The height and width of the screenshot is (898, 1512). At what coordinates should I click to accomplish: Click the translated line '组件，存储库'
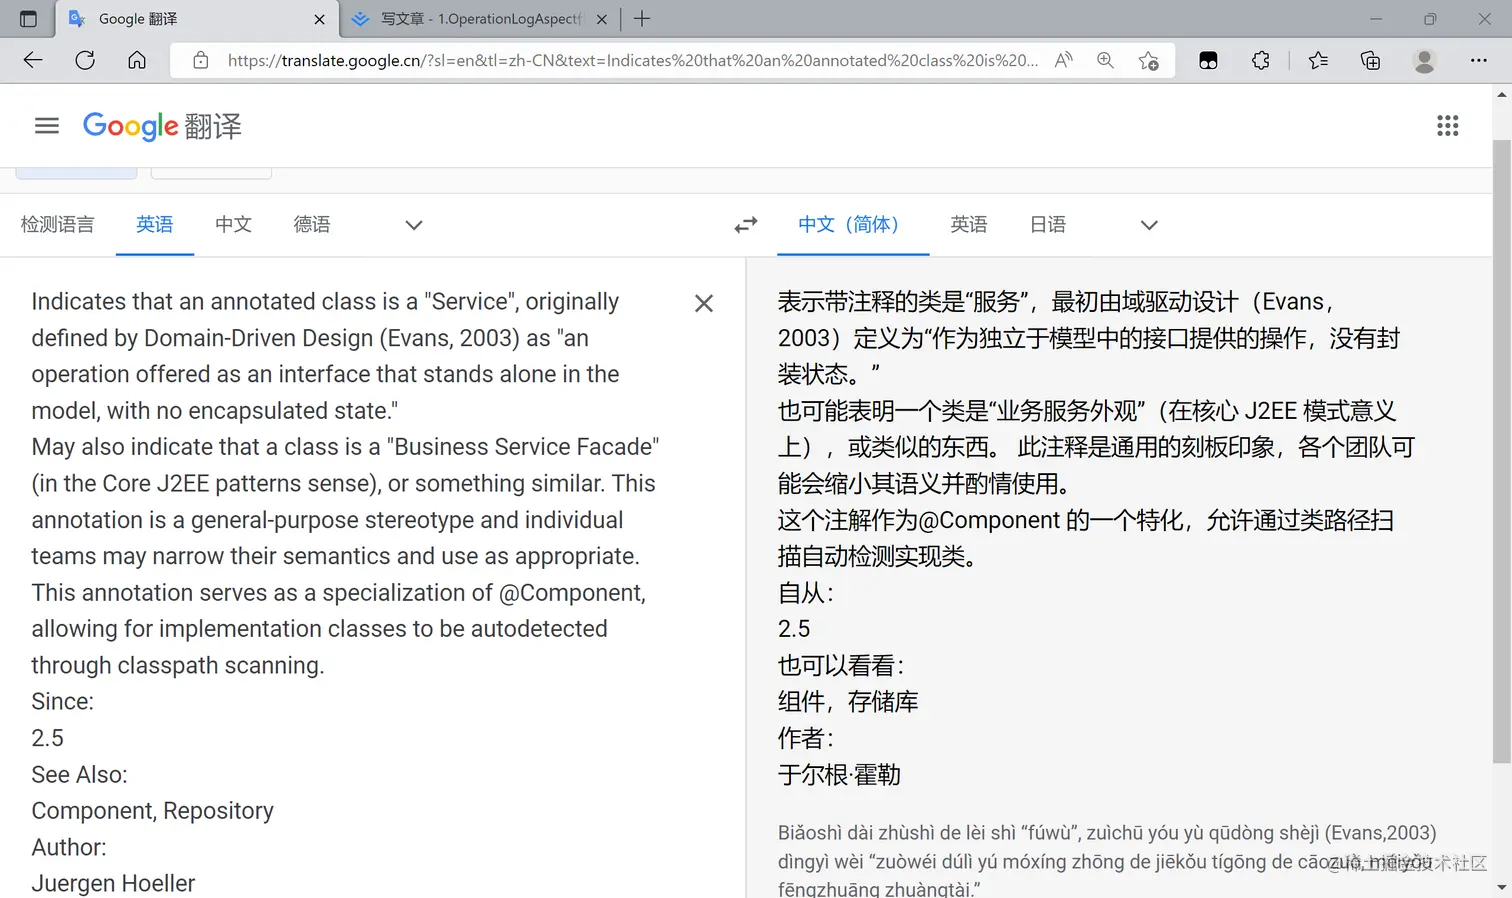tap(848, 702)
